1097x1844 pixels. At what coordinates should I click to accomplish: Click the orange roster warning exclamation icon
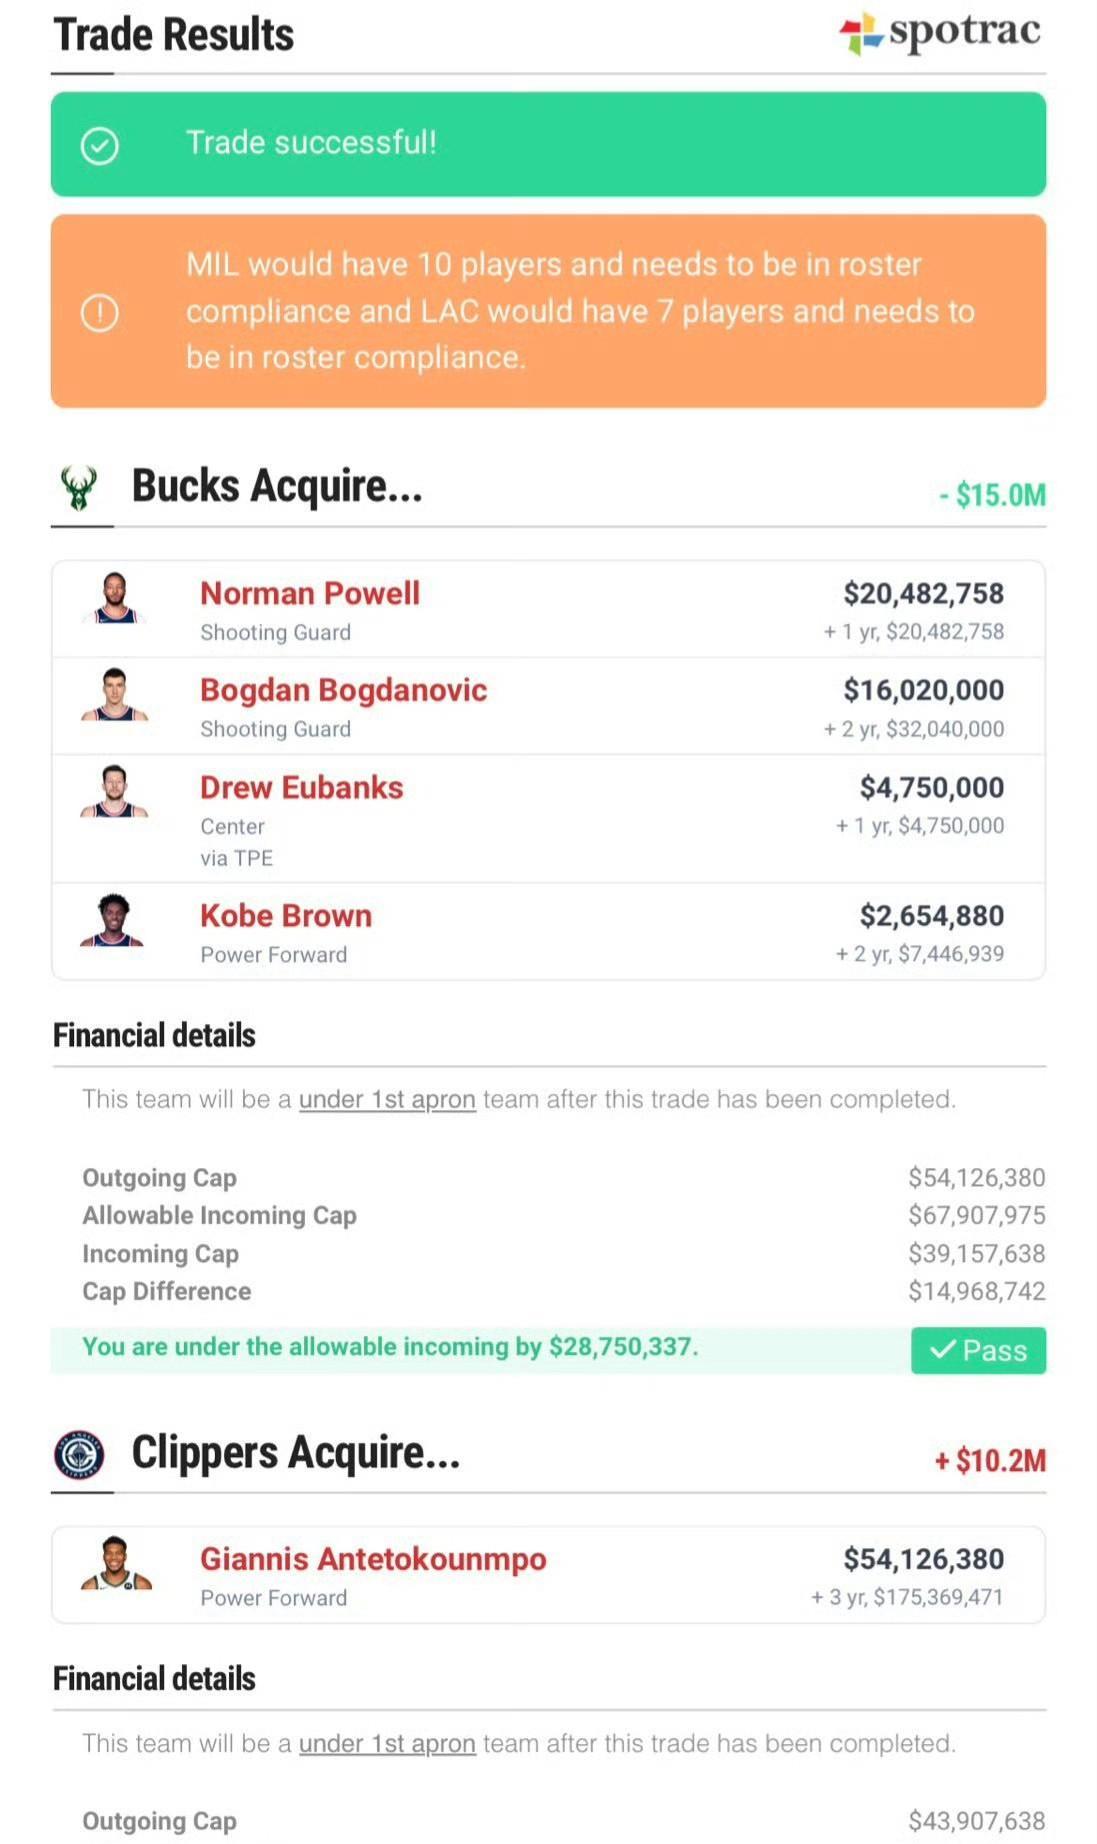tap(99, 312)
